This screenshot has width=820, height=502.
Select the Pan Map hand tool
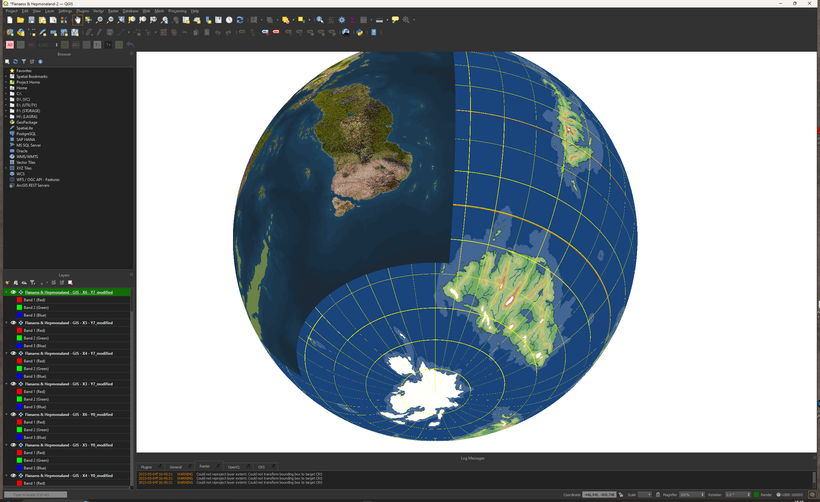point(77,20)
